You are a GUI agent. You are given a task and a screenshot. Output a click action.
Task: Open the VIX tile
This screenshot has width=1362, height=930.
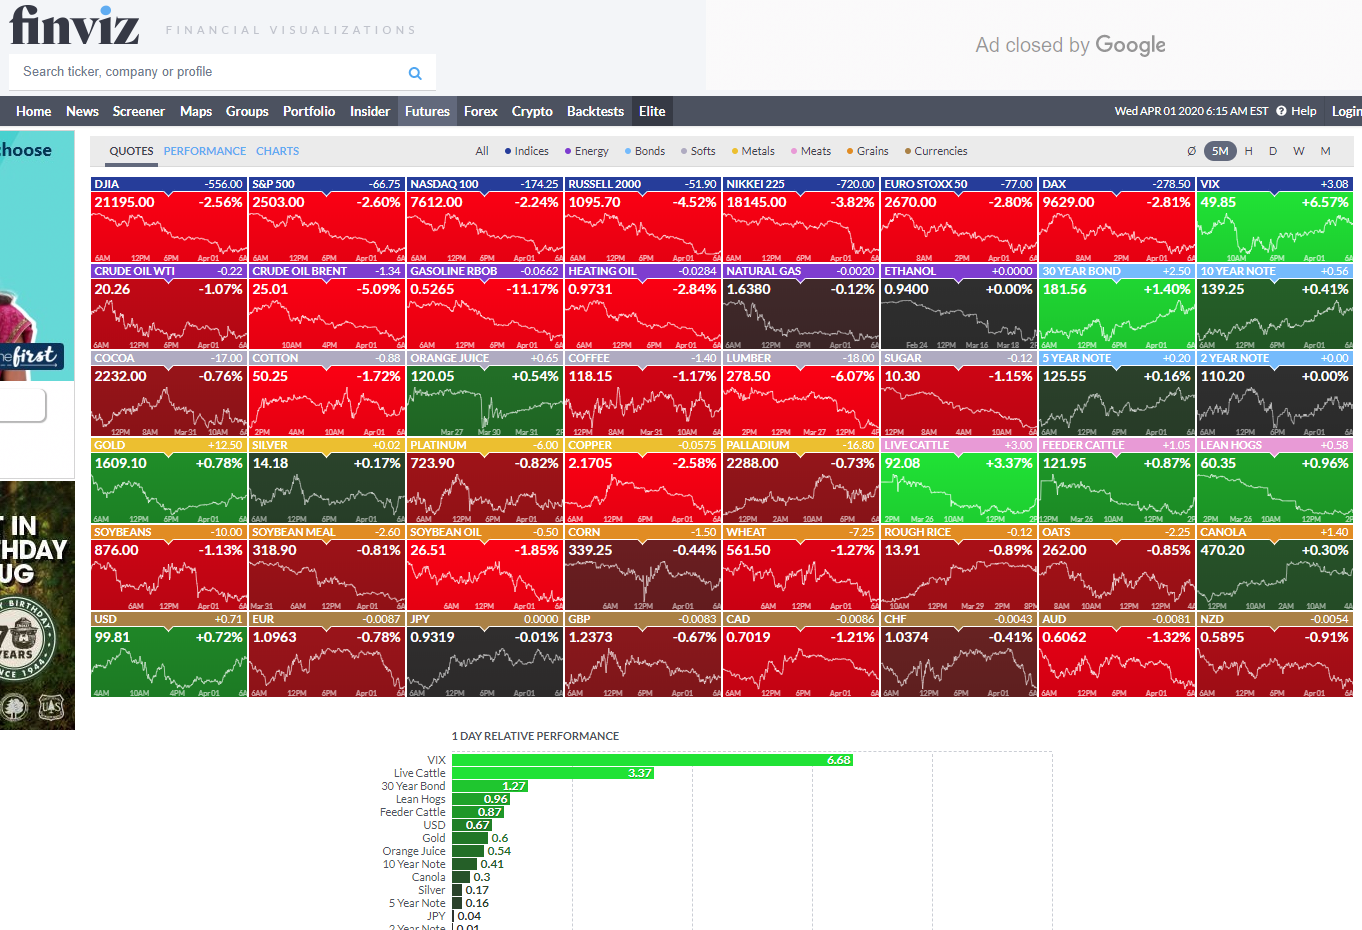(1275, 220)
